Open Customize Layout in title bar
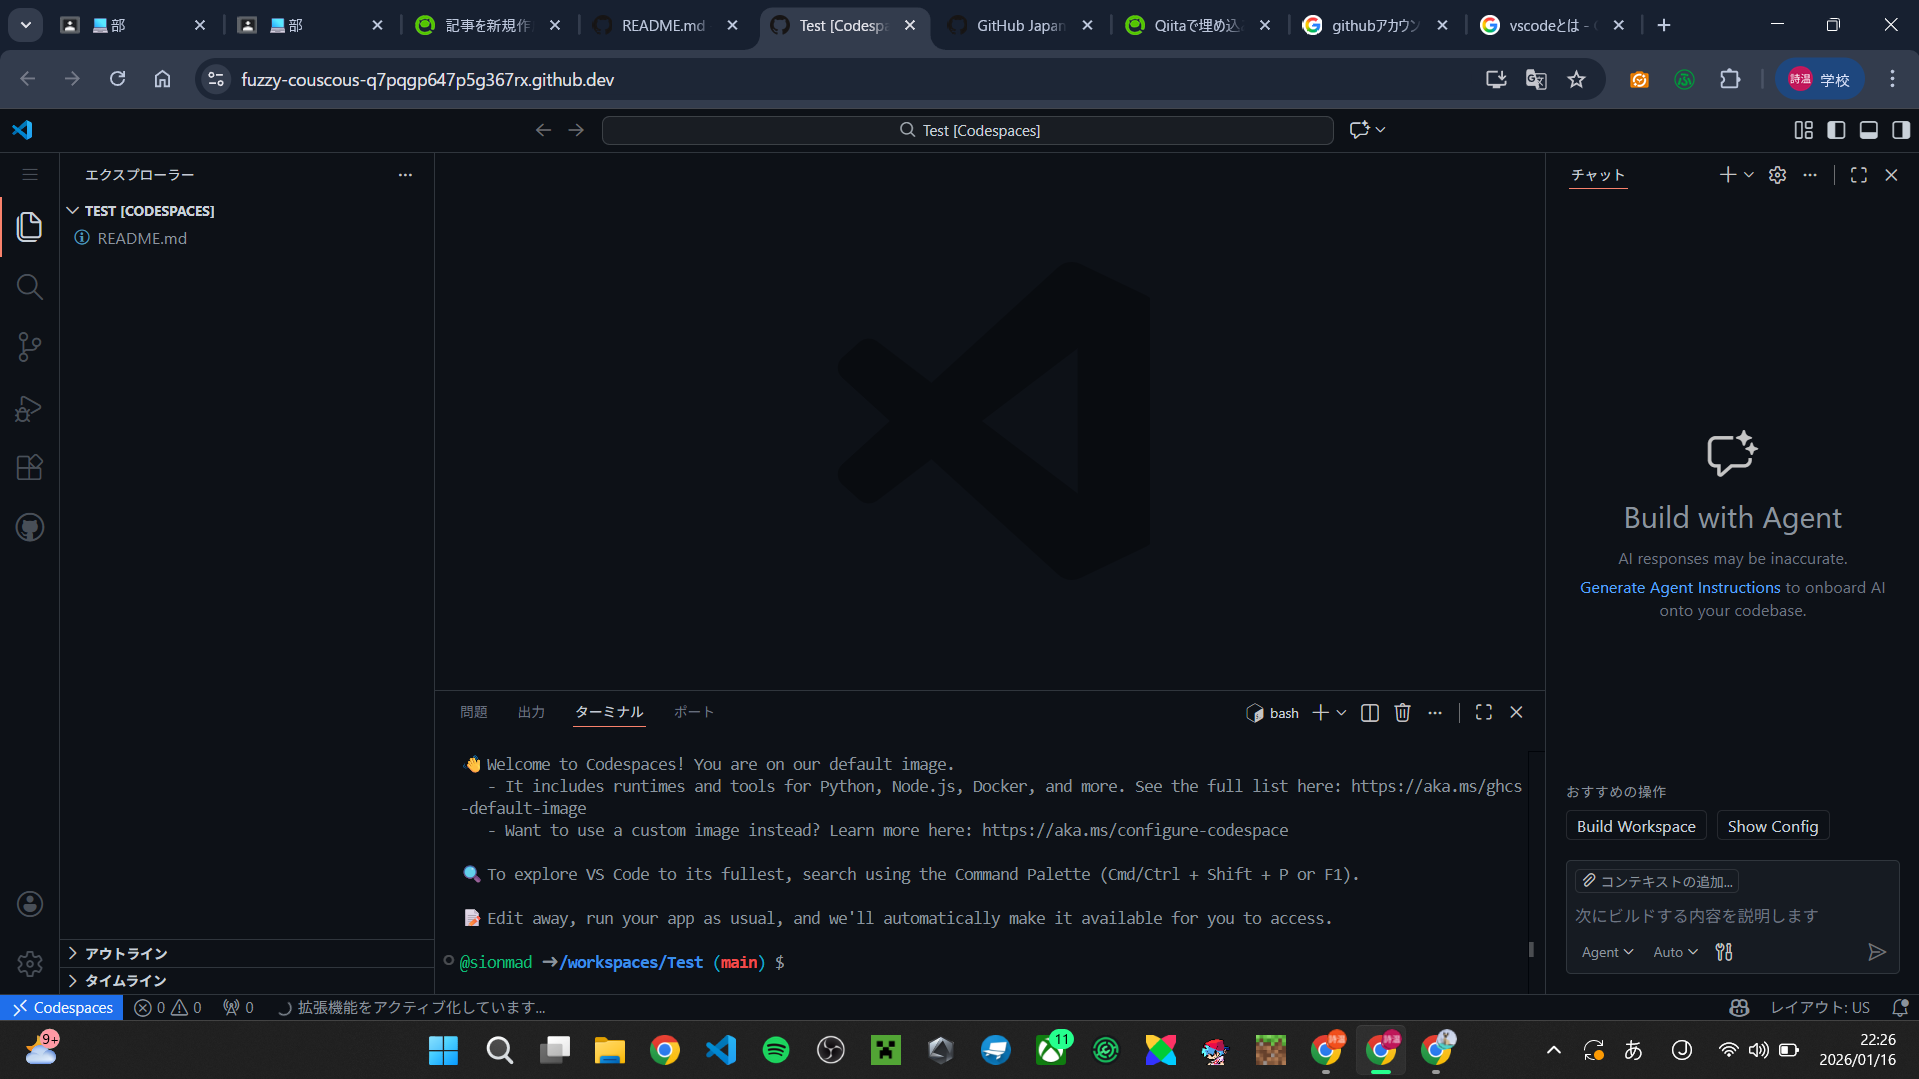Screen dimensions: 1919x1079 (x=1803, y=130)
